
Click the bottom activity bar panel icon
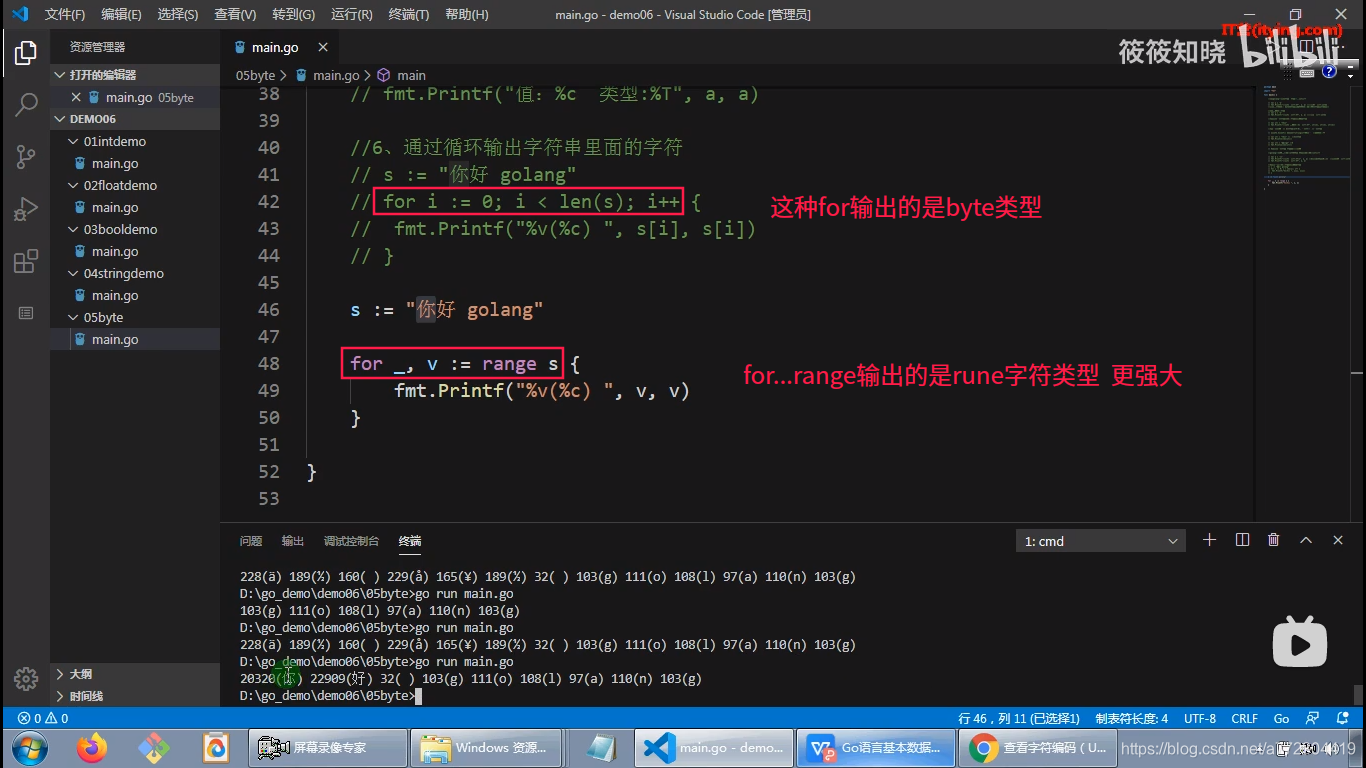click(x=26, y=313)
